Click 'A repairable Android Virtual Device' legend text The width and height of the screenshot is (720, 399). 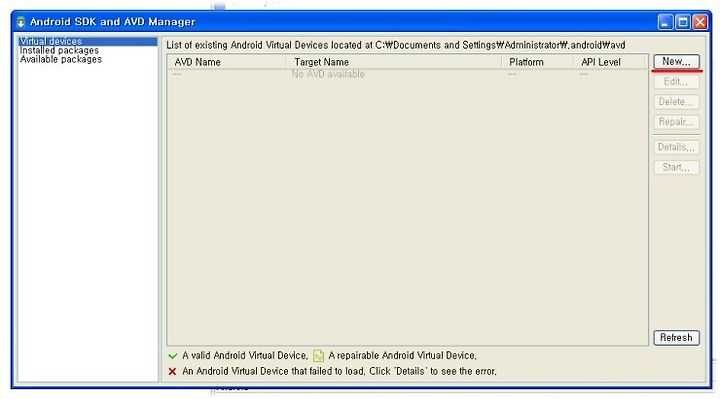[402, 356]
